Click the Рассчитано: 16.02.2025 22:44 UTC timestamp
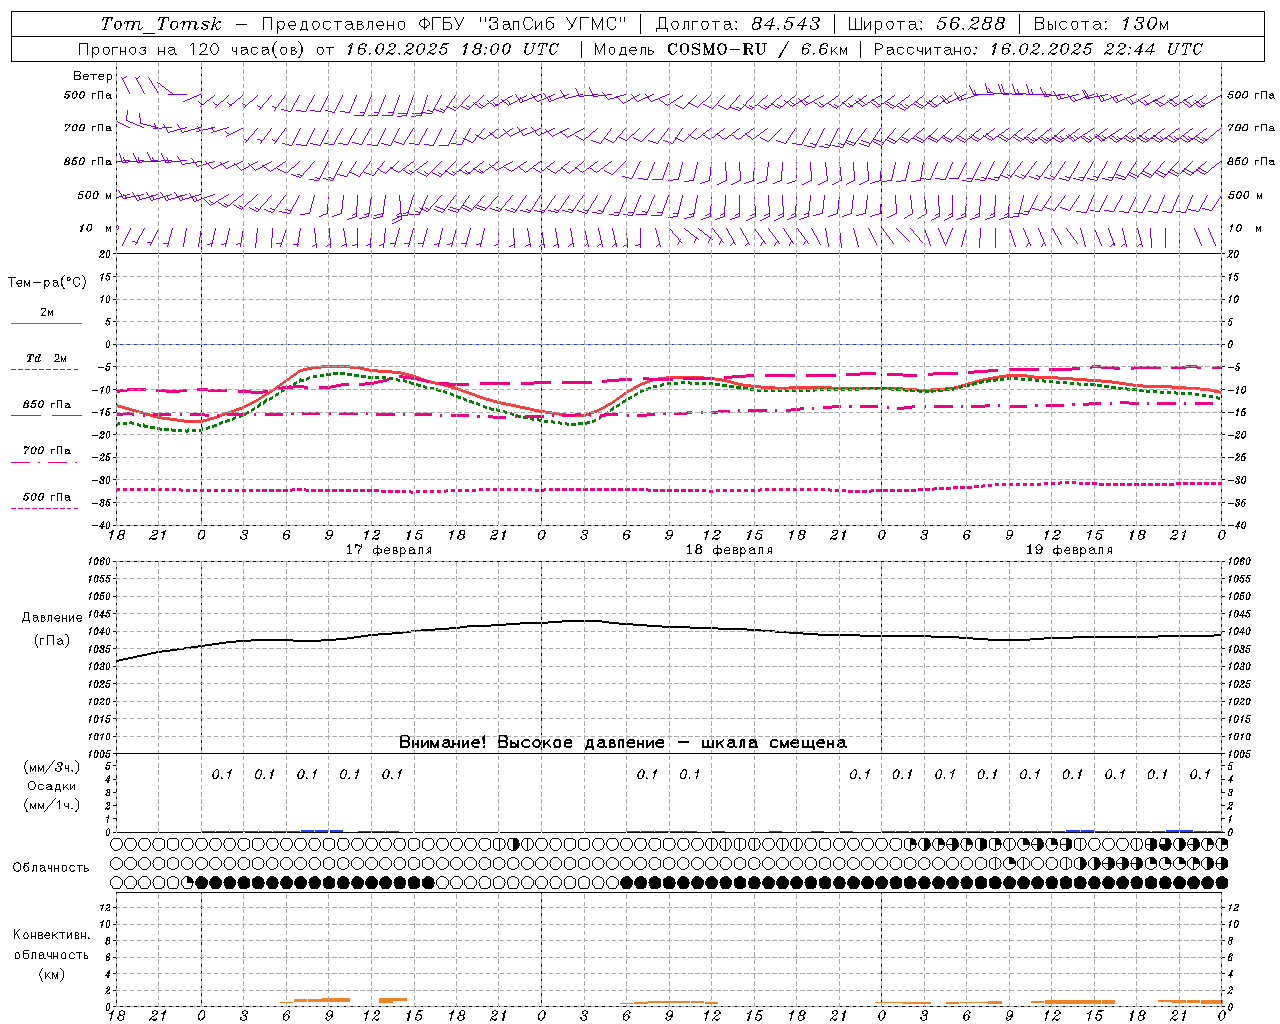The image size is (1280, 1024). click(1038, 49)
